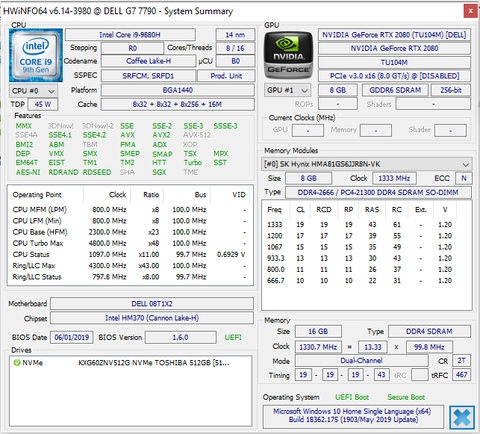Image resolution: width=480 pixels, height=434 pixels.
Task: Click the NVIDIA GeForce logo image
Action: (x=289, y=55)
